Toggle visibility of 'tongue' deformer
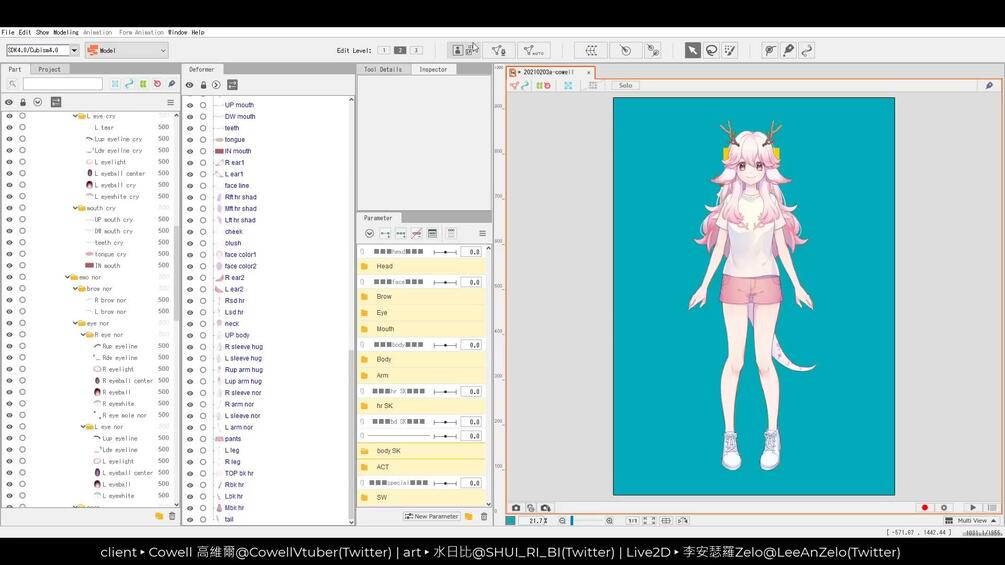The image size is (1005, 565). pos(190,140)
